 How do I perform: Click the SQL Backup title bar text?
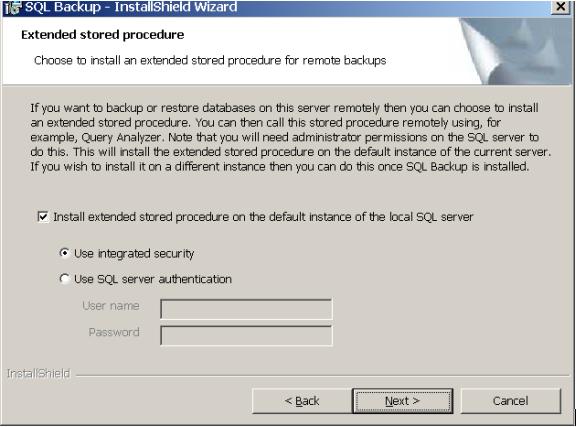click(x=131, y=7)
